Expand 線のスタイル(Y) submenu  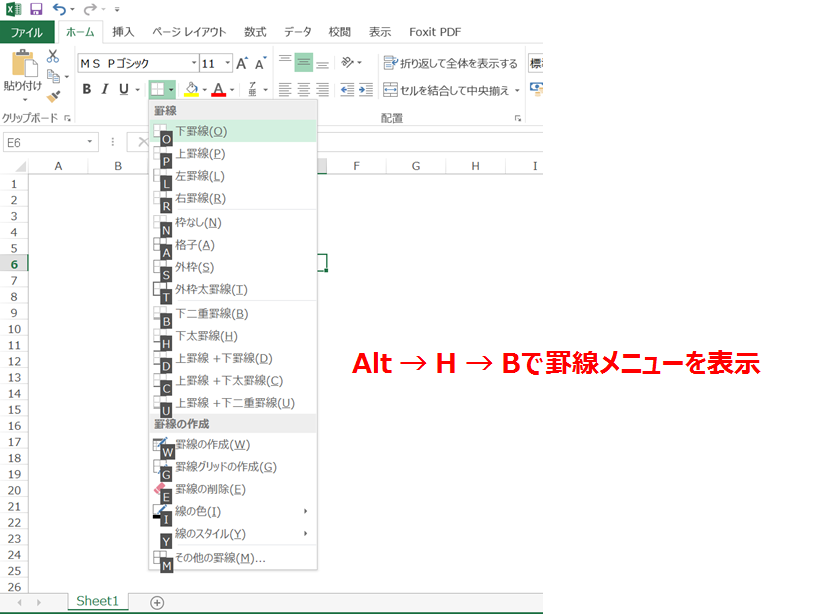coord(233,533)
